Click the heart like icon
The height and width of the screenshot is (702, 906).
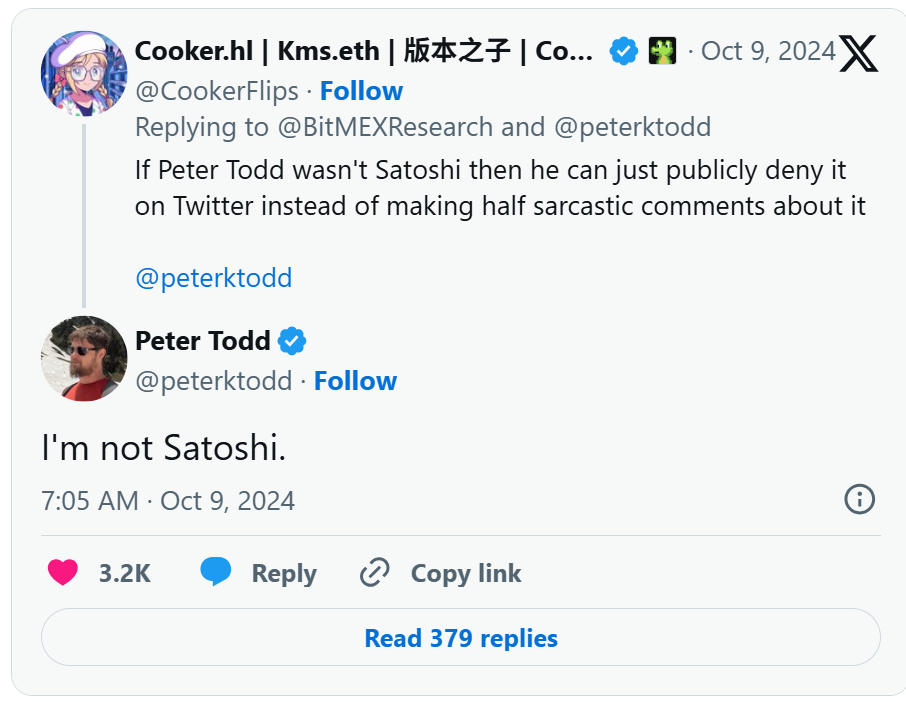[x=63, y=573]
